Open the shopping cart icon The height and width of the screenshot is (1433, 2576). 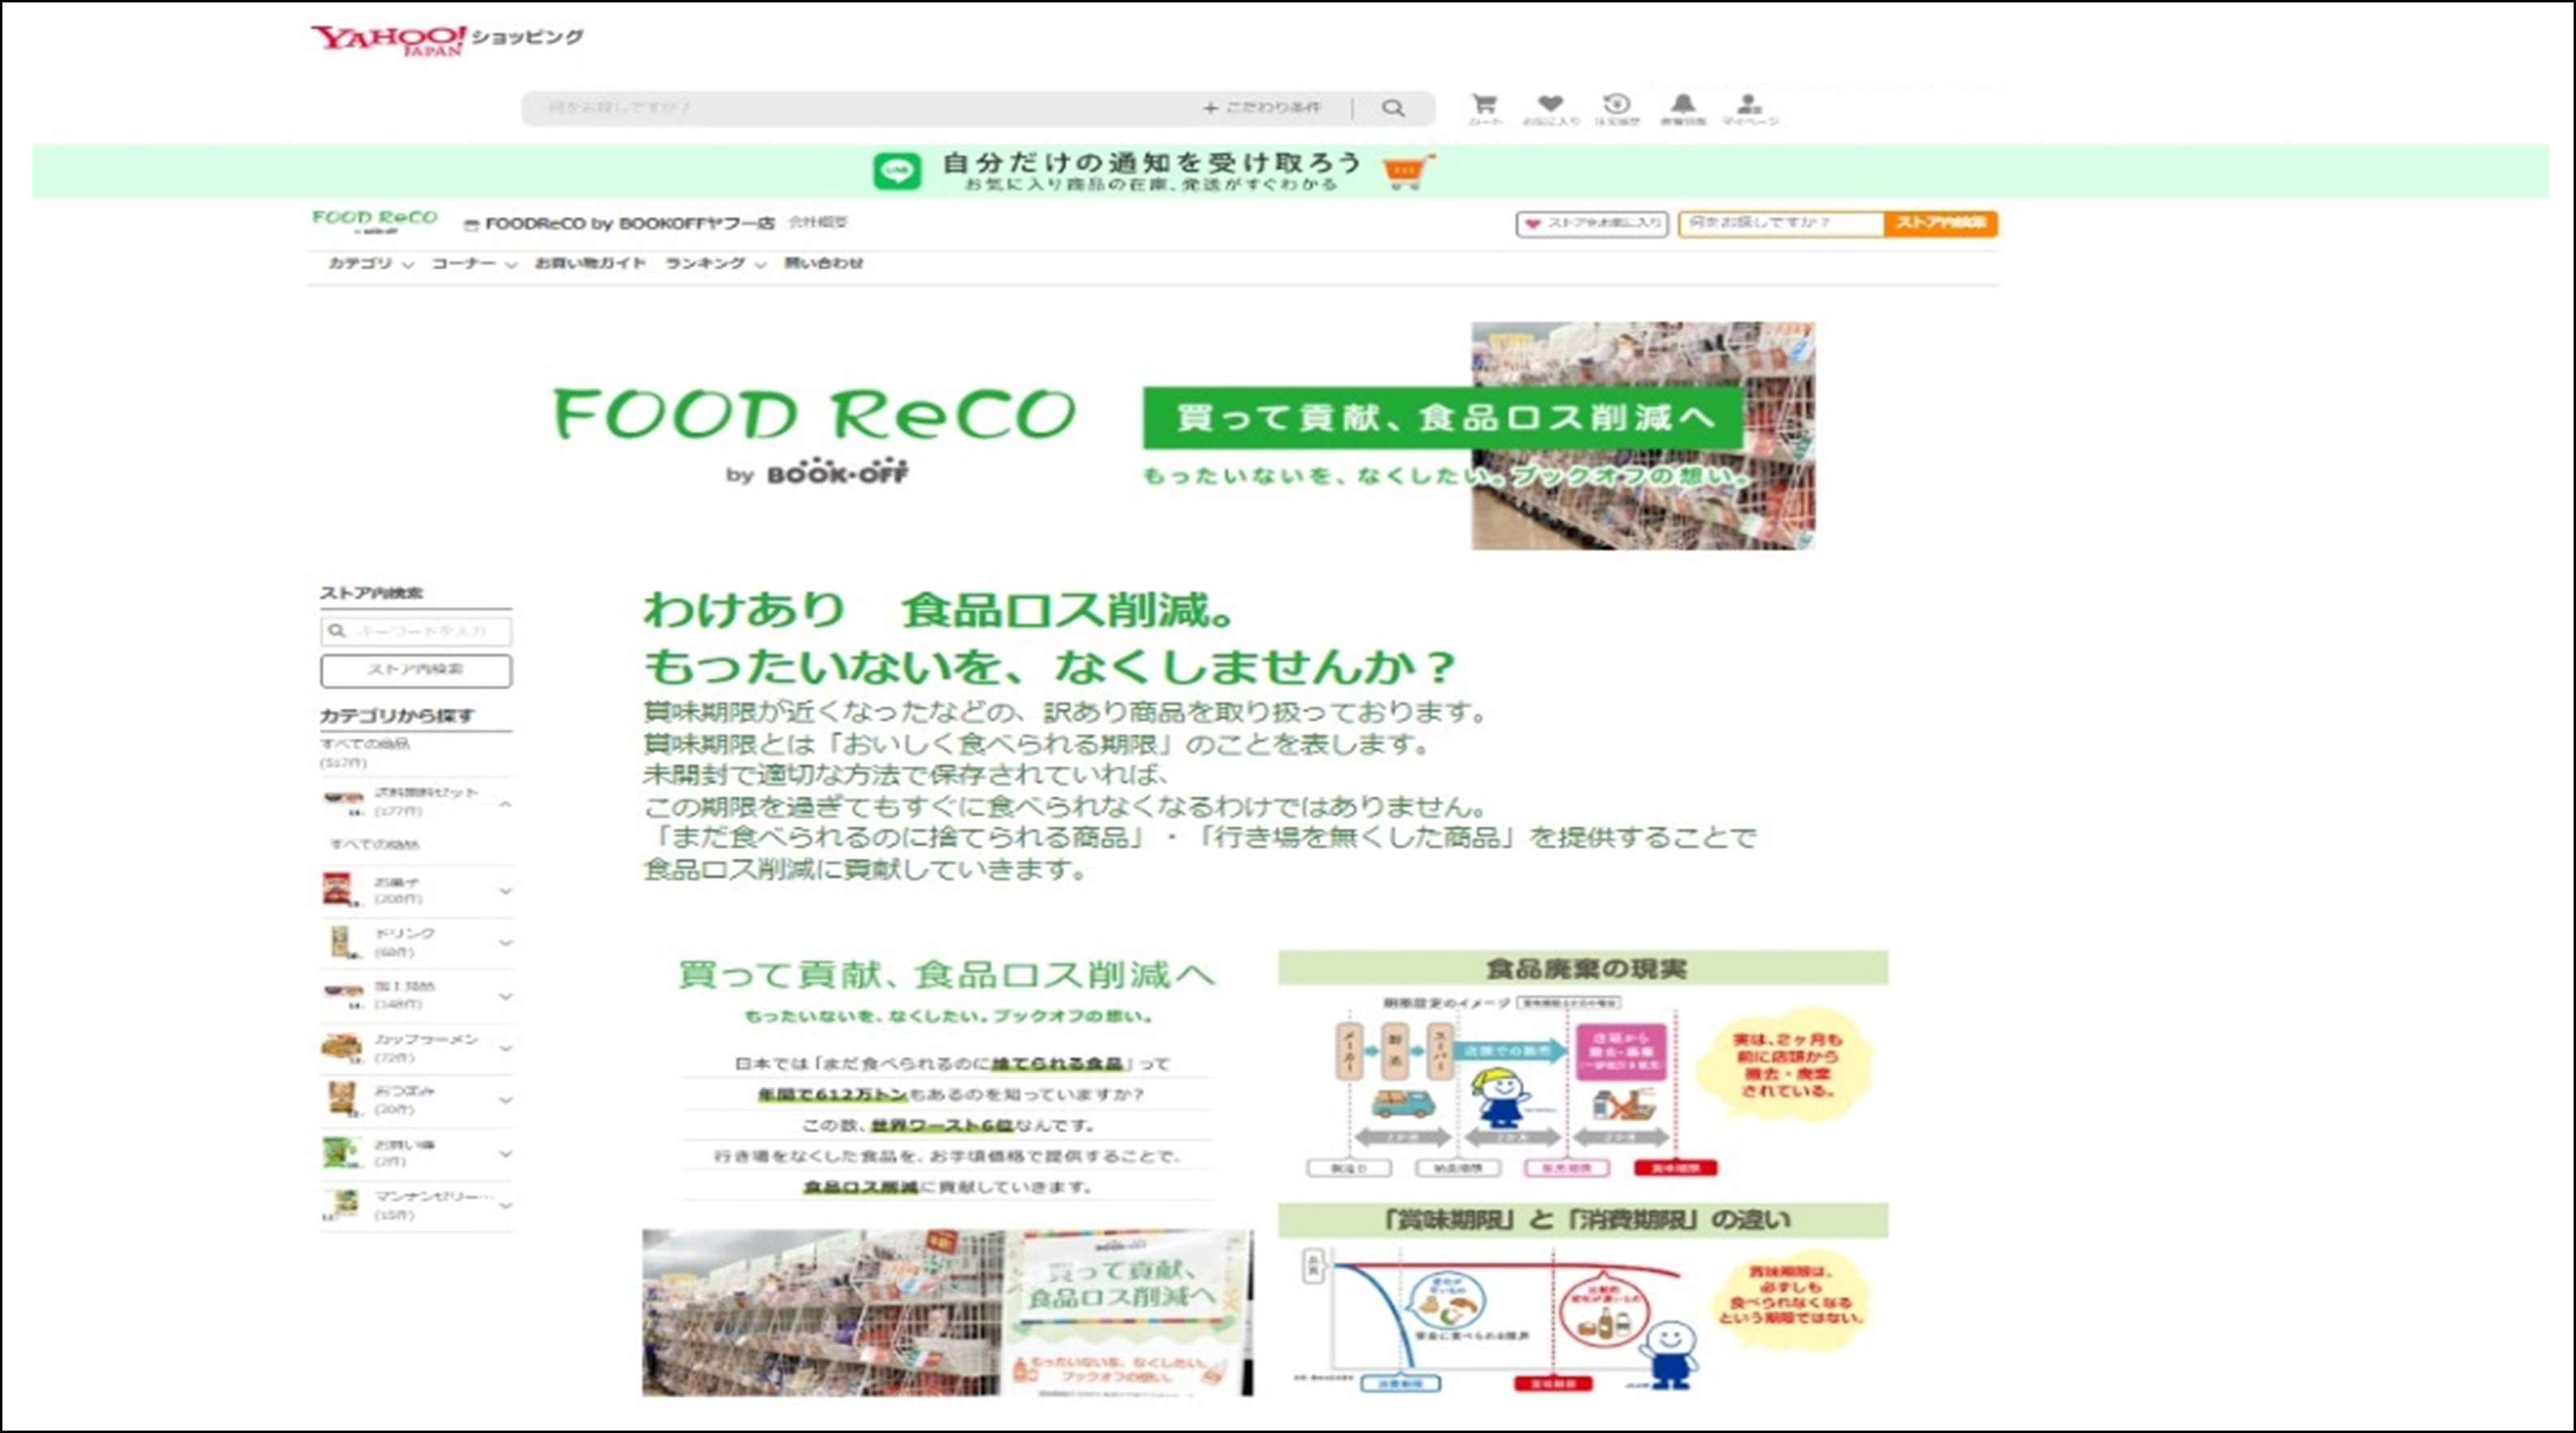pyautogui.click(x=1486, y=105)
